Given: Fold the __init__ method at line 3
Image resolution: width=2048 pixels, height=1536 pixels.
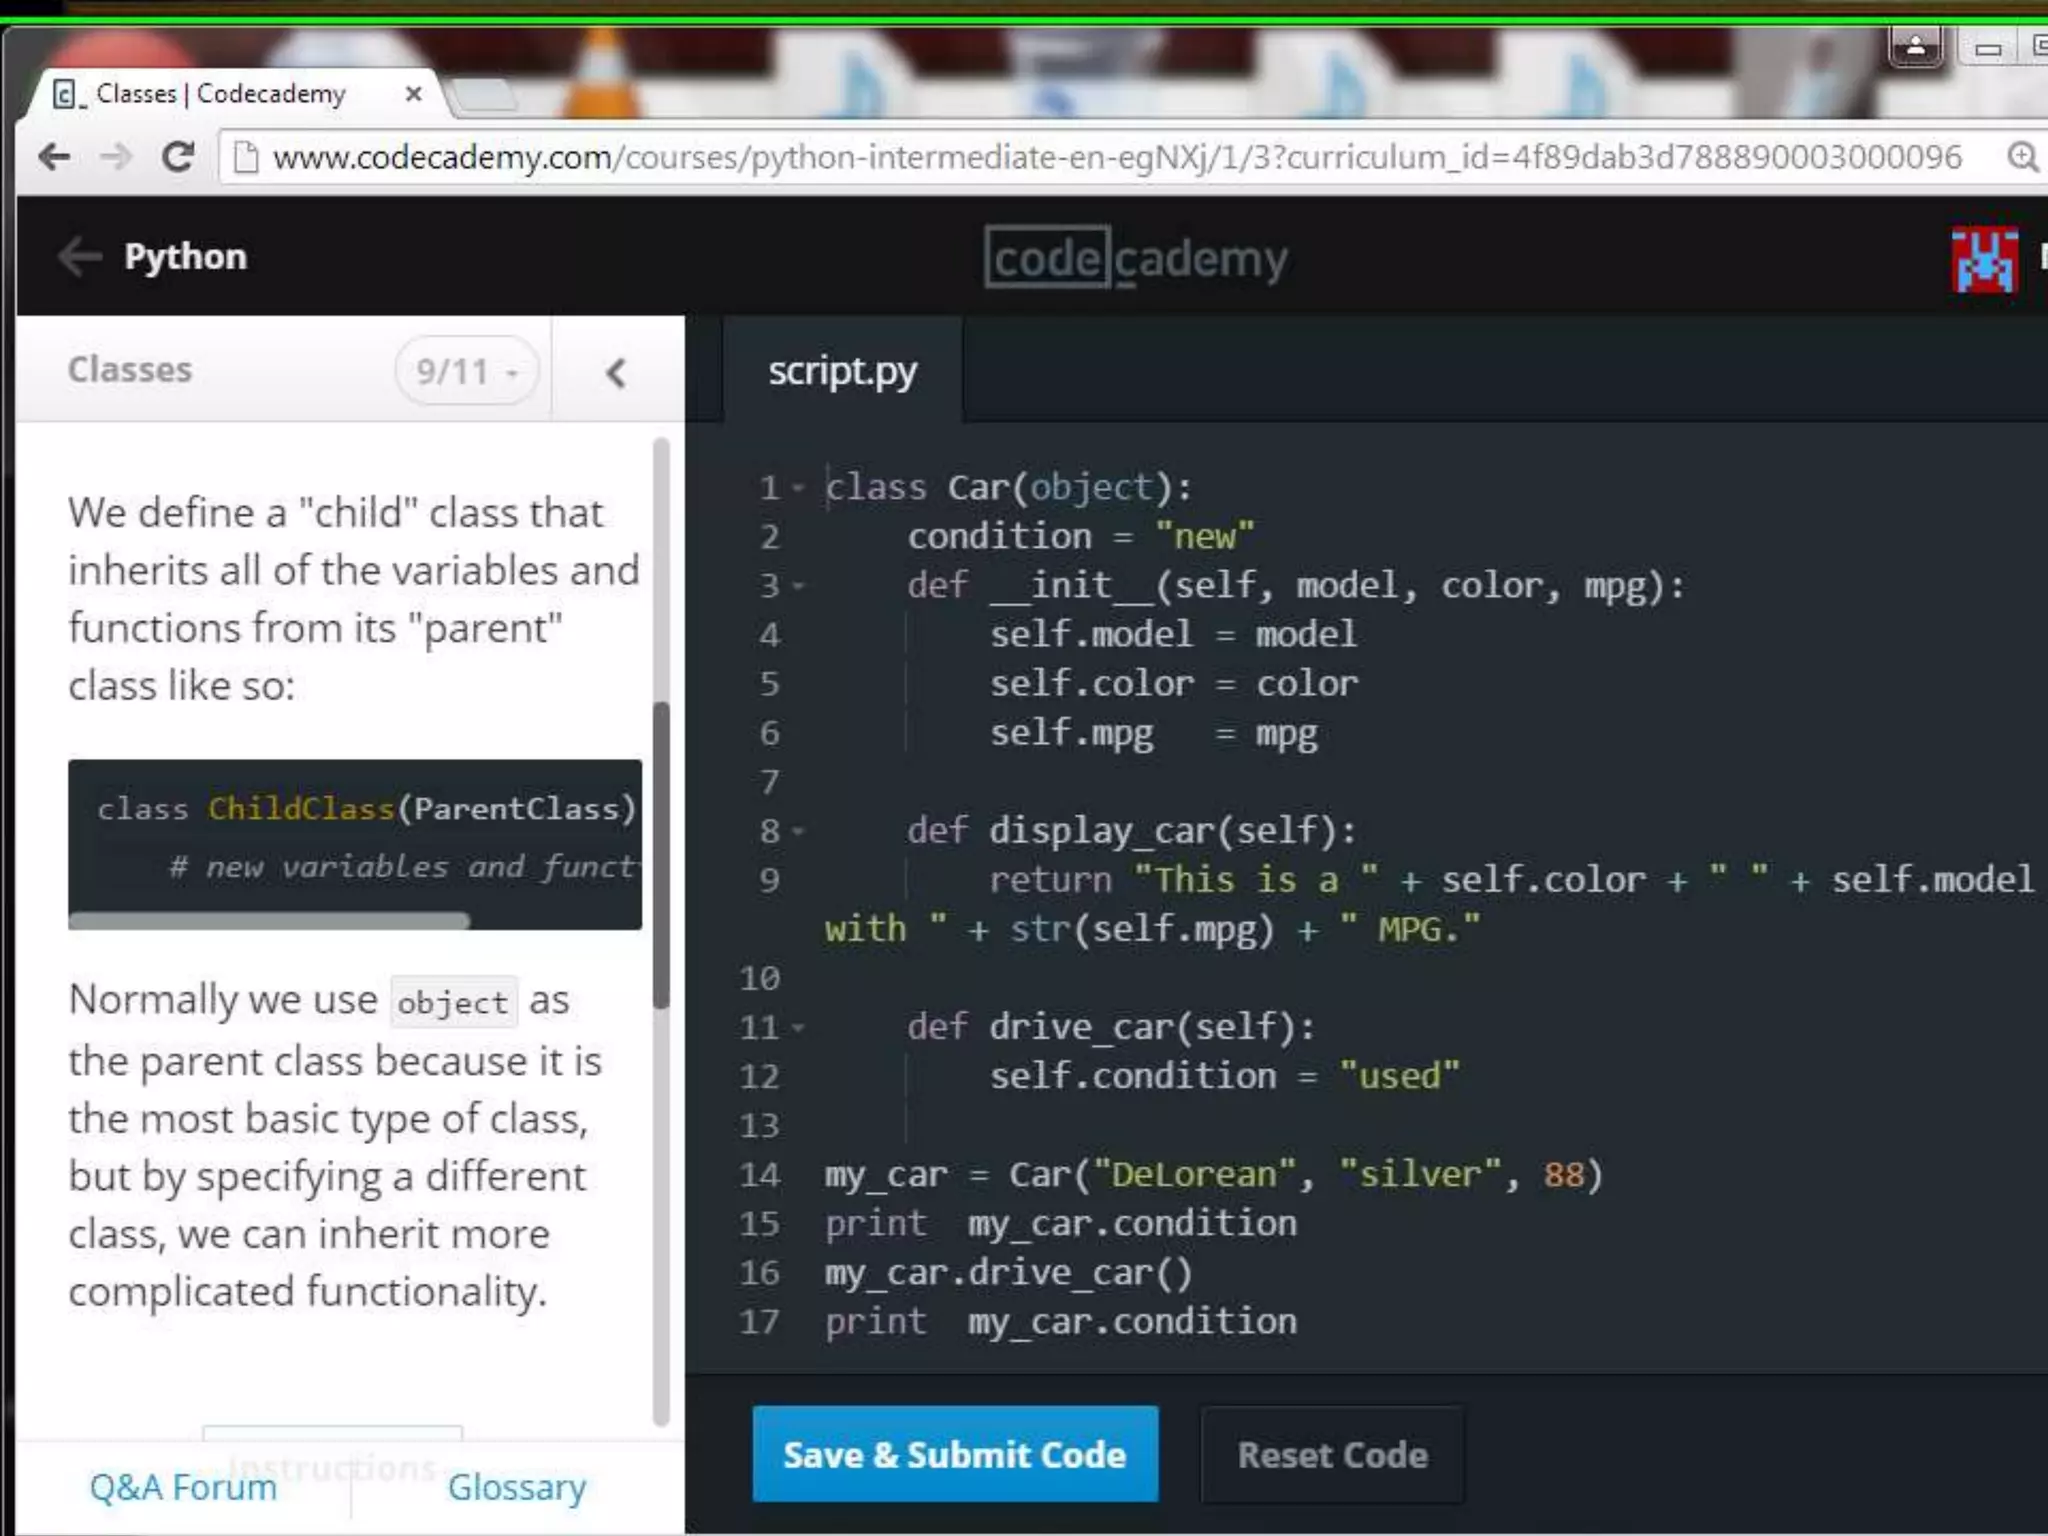Looking at the screenshot, I should (x=798, y=586).
